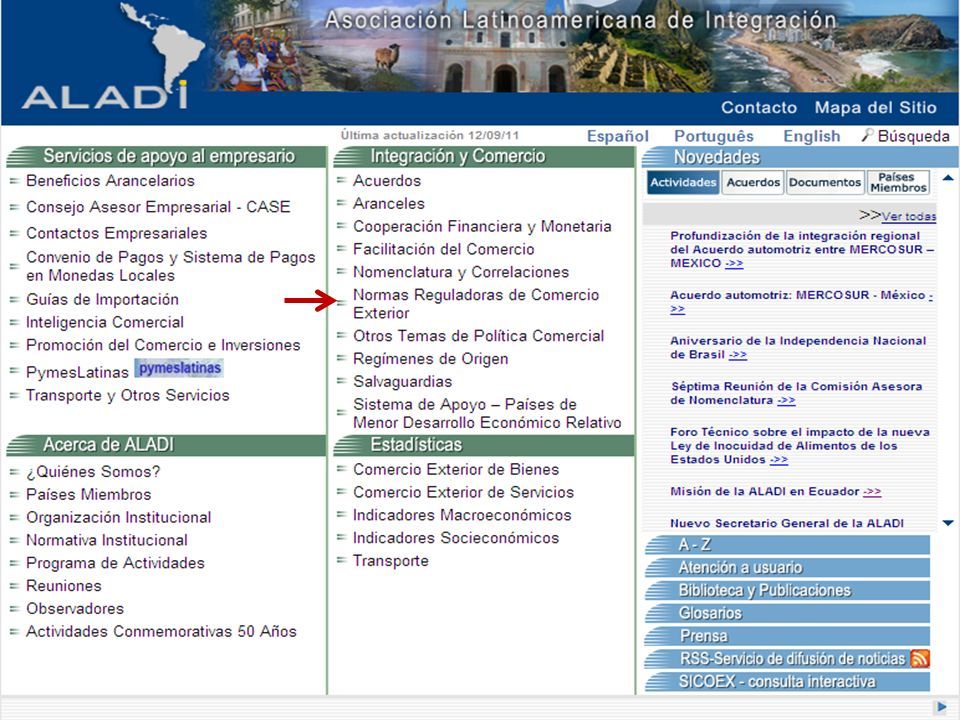Screen dimensions: 960x720
Task: Click the Atención a usuario button
Action: pos(787,568)
